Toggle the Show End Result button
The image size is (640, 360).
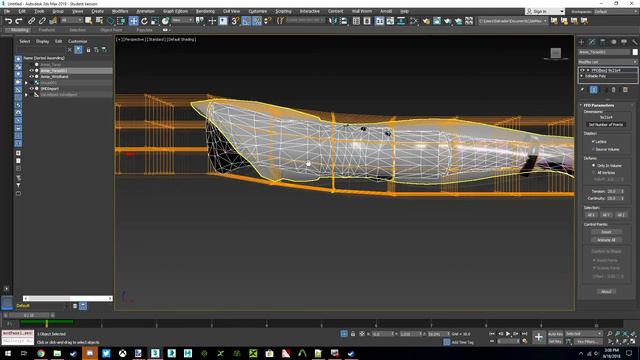594,90
